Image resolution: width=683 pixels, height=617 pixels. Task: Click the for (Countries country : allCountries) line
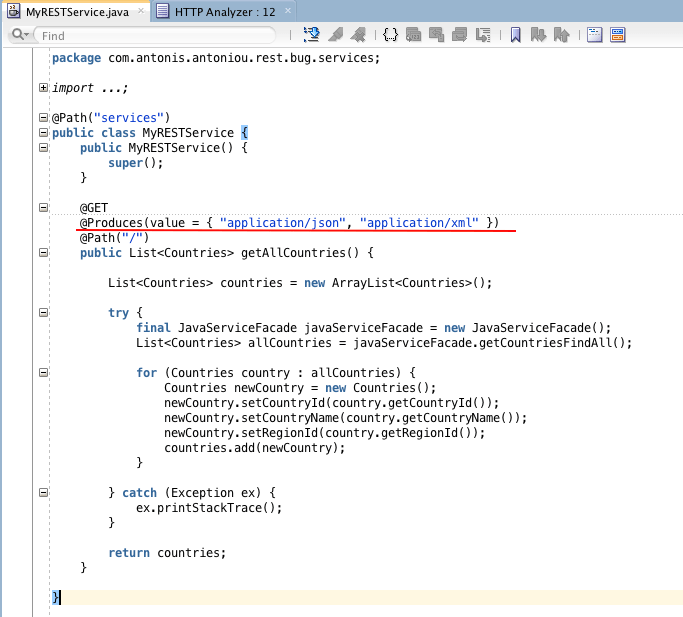[x=276, y=373]
